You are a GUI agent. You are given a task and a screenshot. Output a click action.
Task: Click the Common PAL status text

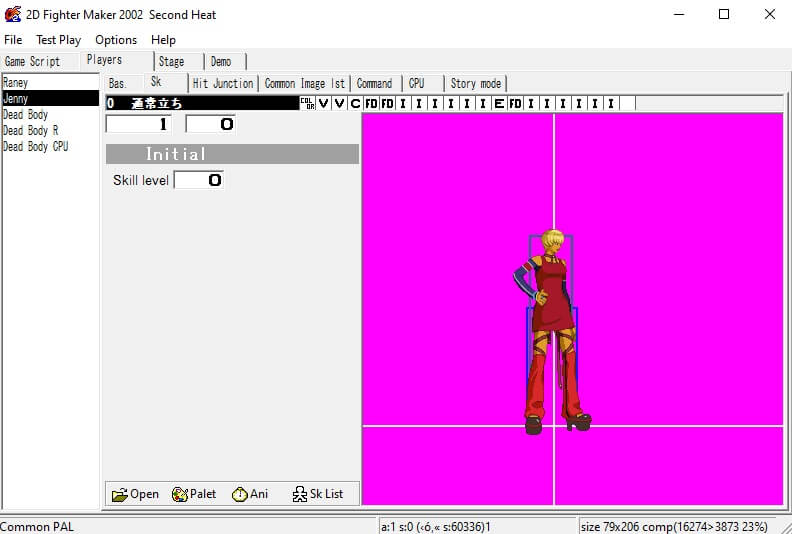coord(37,527)
